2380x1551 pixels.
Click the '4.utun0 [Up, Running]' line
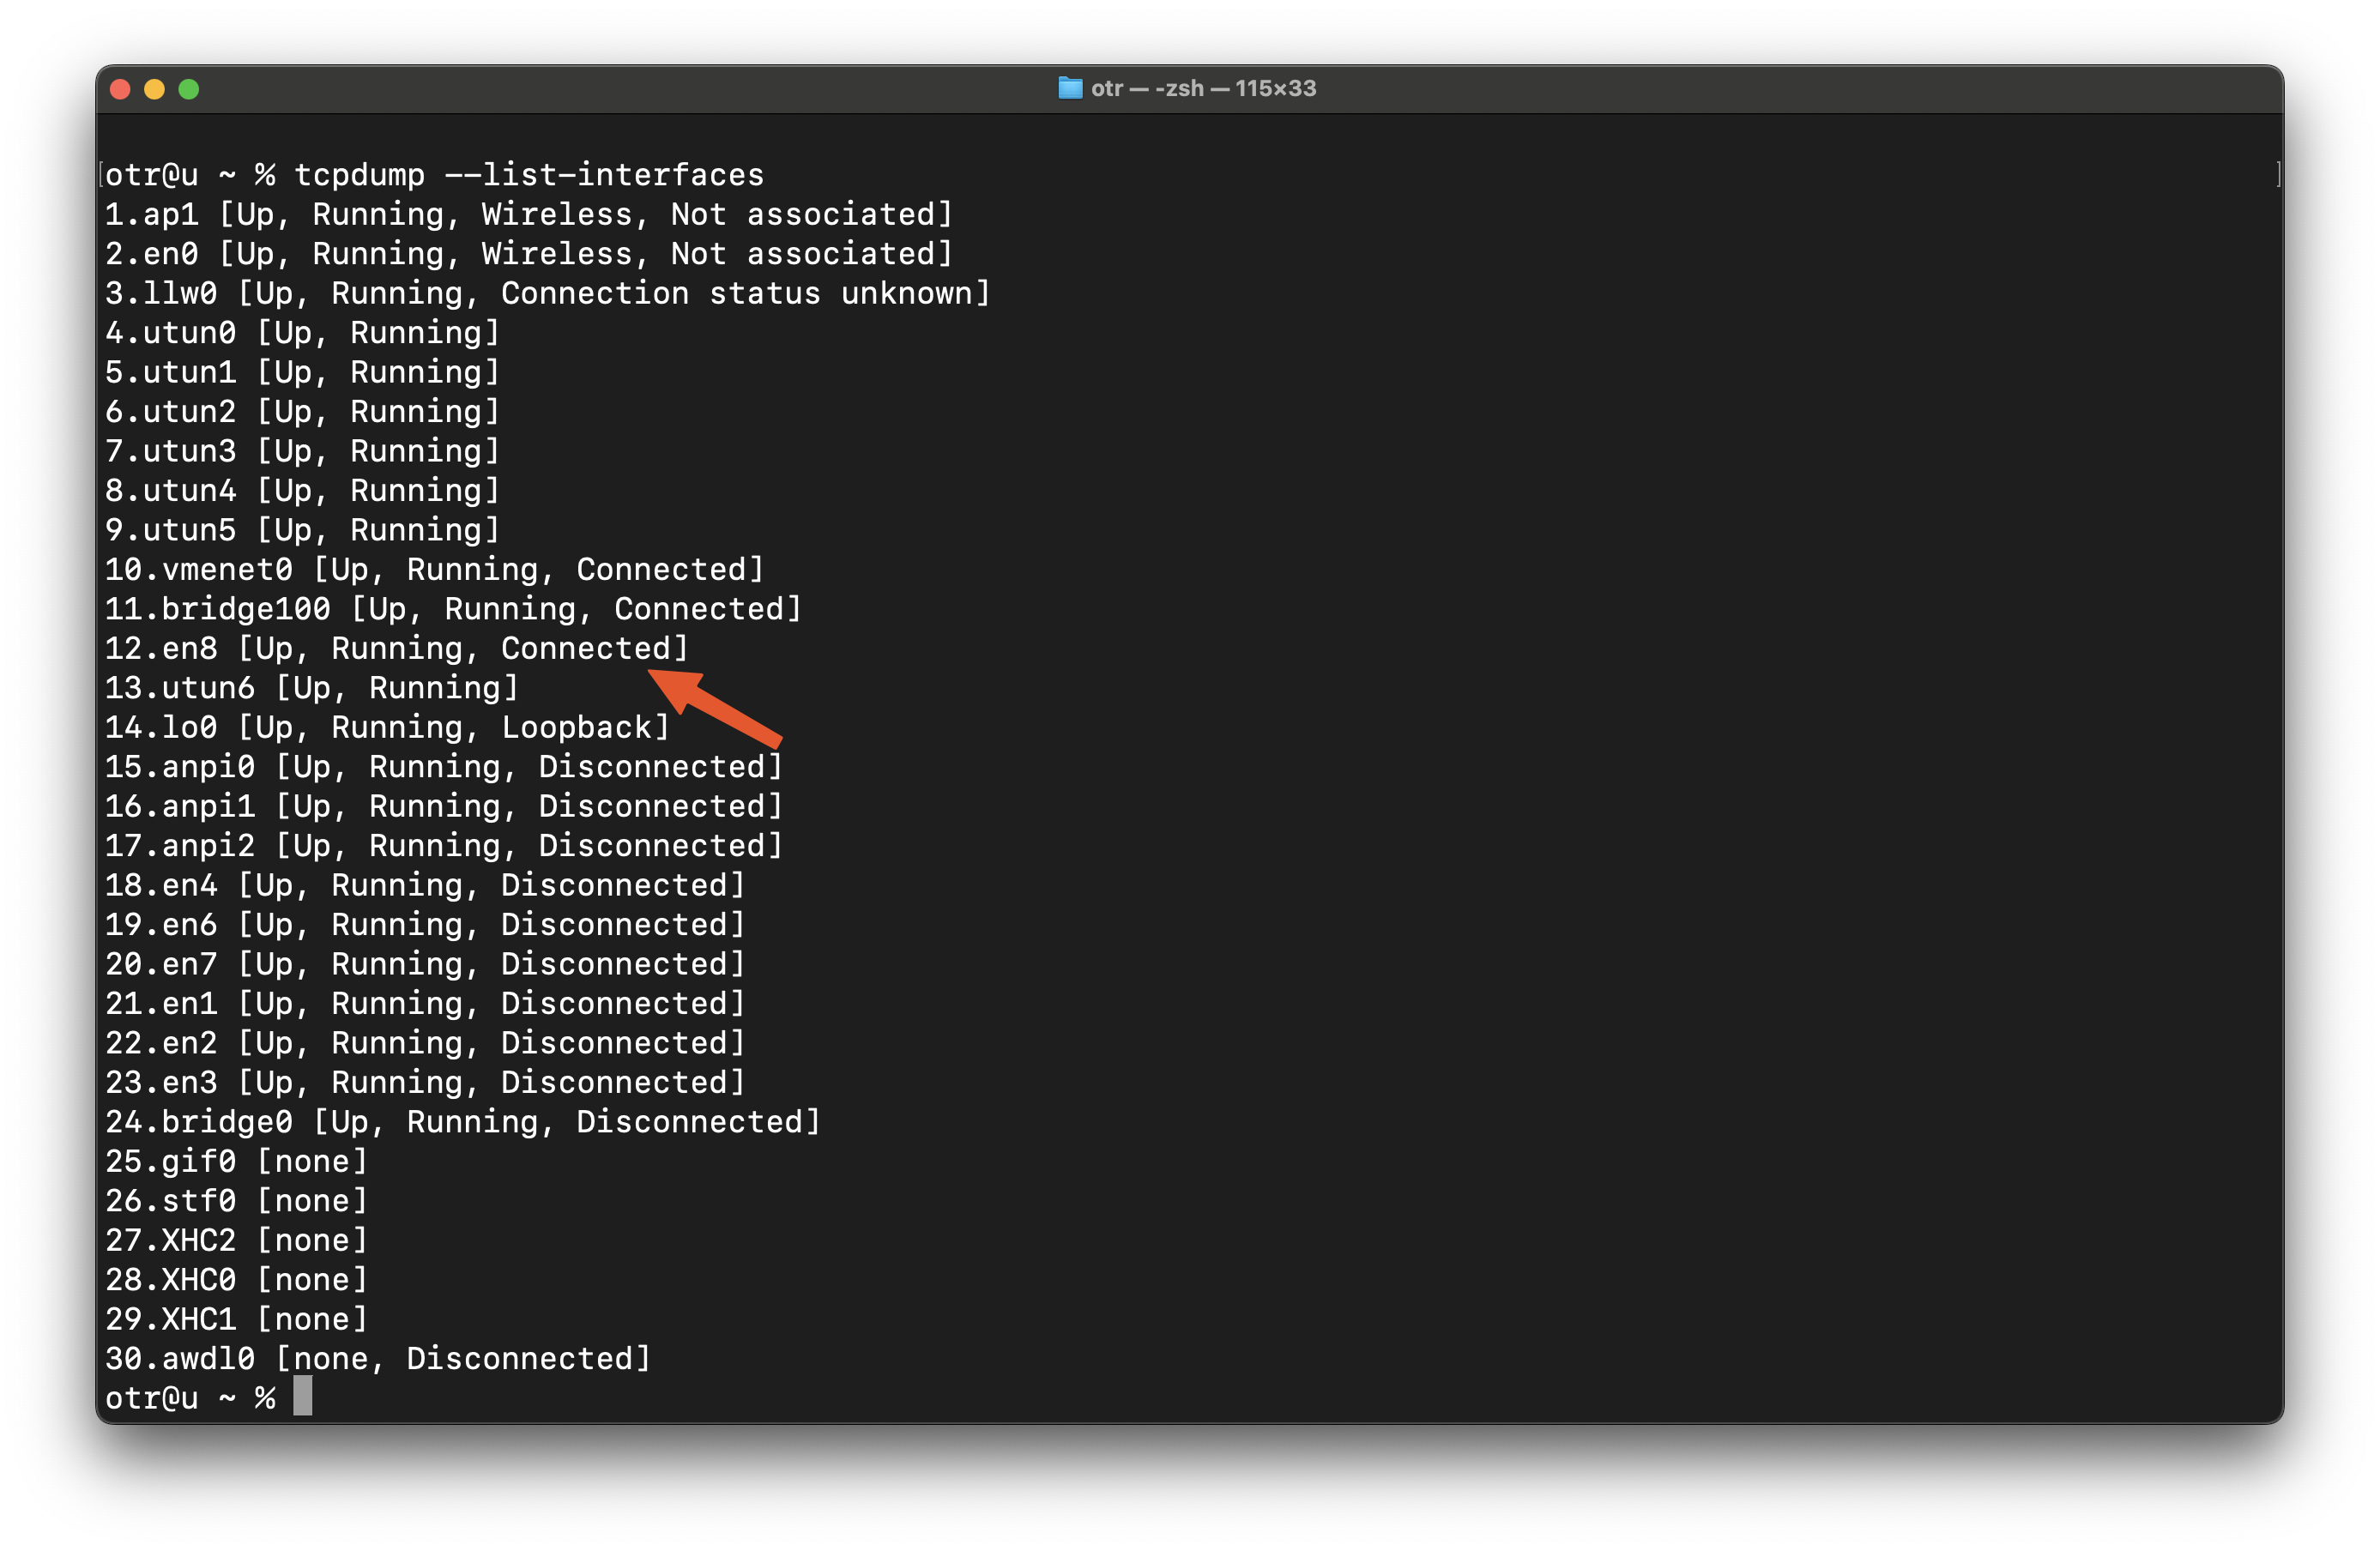point(302,333)
